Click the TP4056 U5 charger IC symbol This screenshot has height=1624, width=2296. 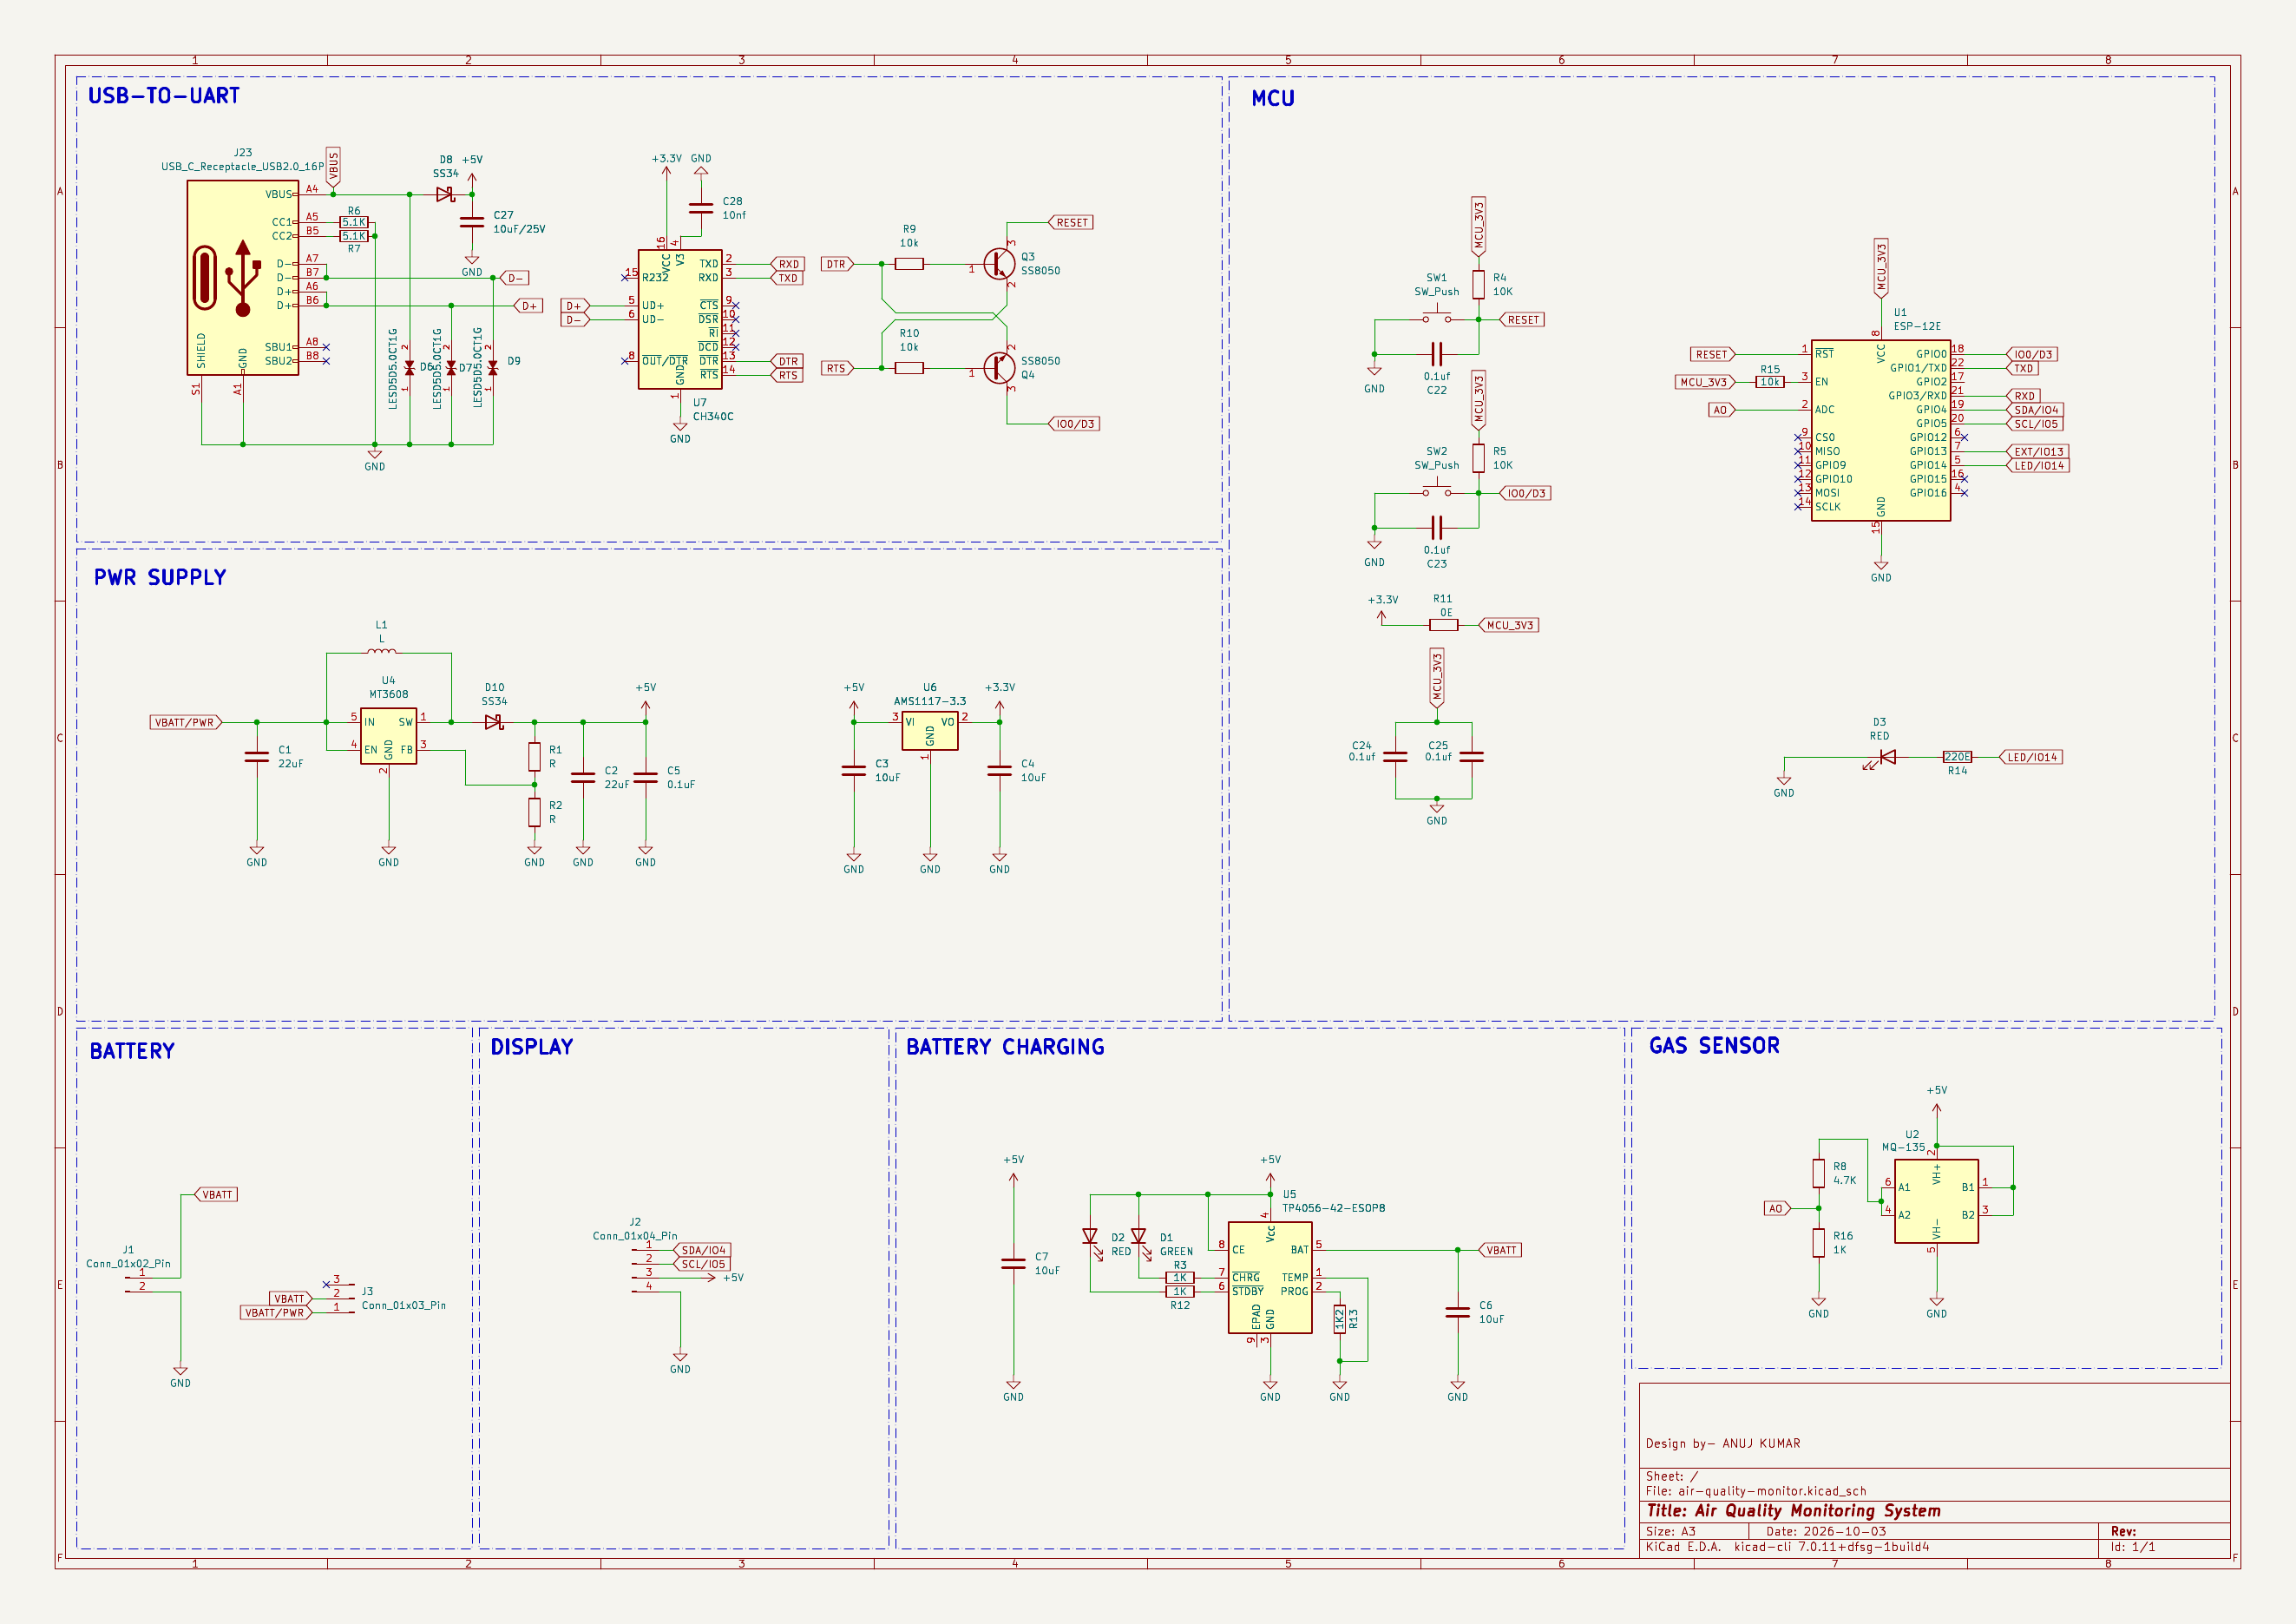click(x=1270, y=1277)
